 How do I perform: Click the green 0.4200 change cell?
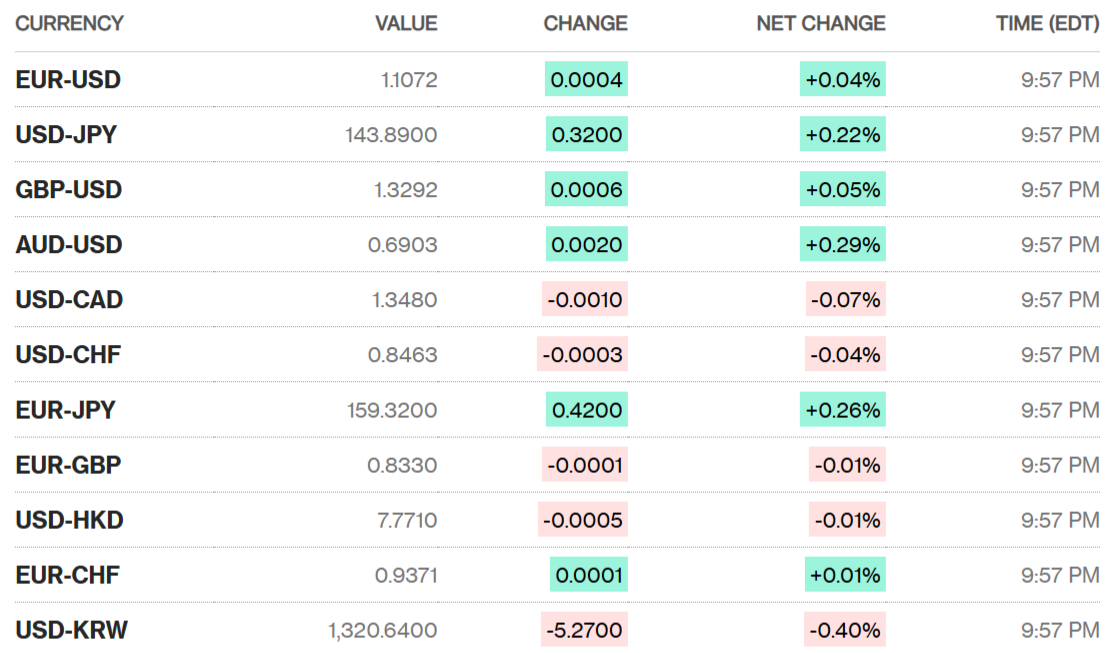[587, 410]
